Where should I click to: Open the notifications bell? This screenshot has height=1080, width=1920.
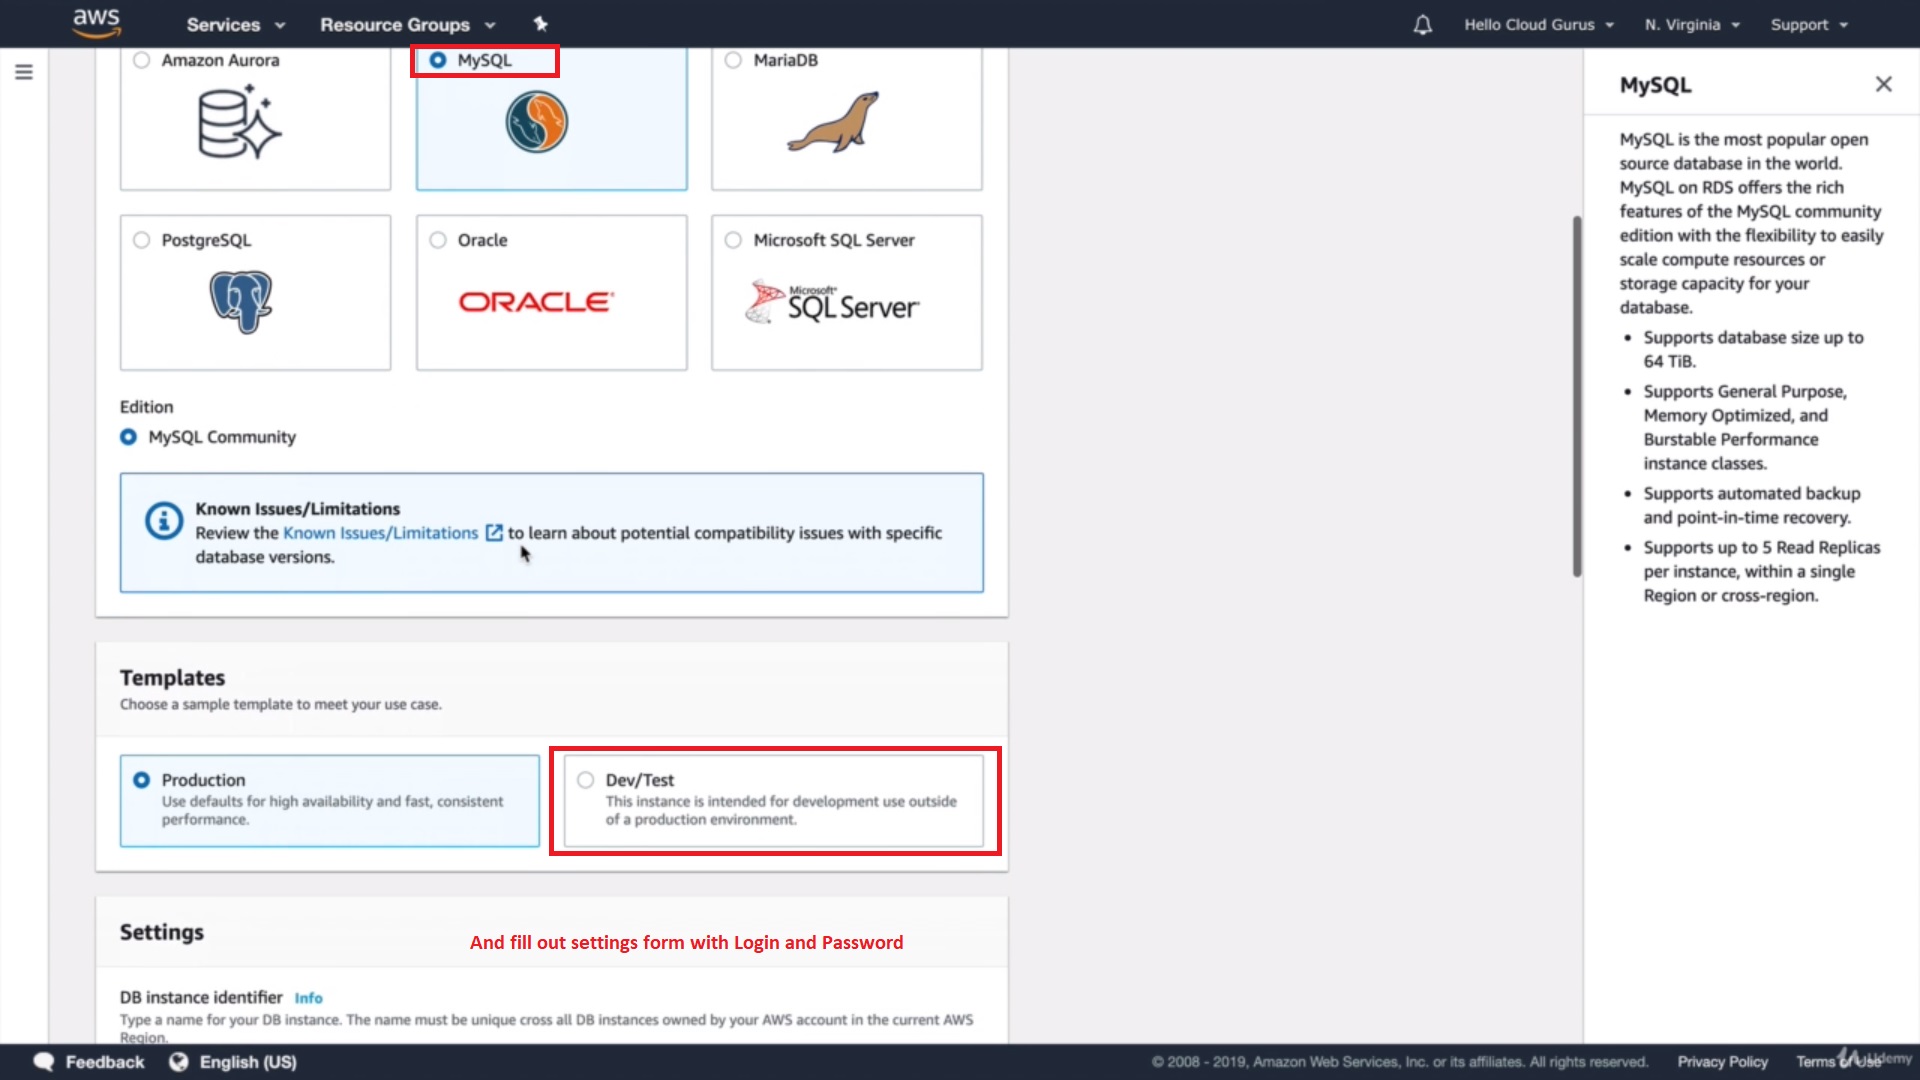(1422, 25)
